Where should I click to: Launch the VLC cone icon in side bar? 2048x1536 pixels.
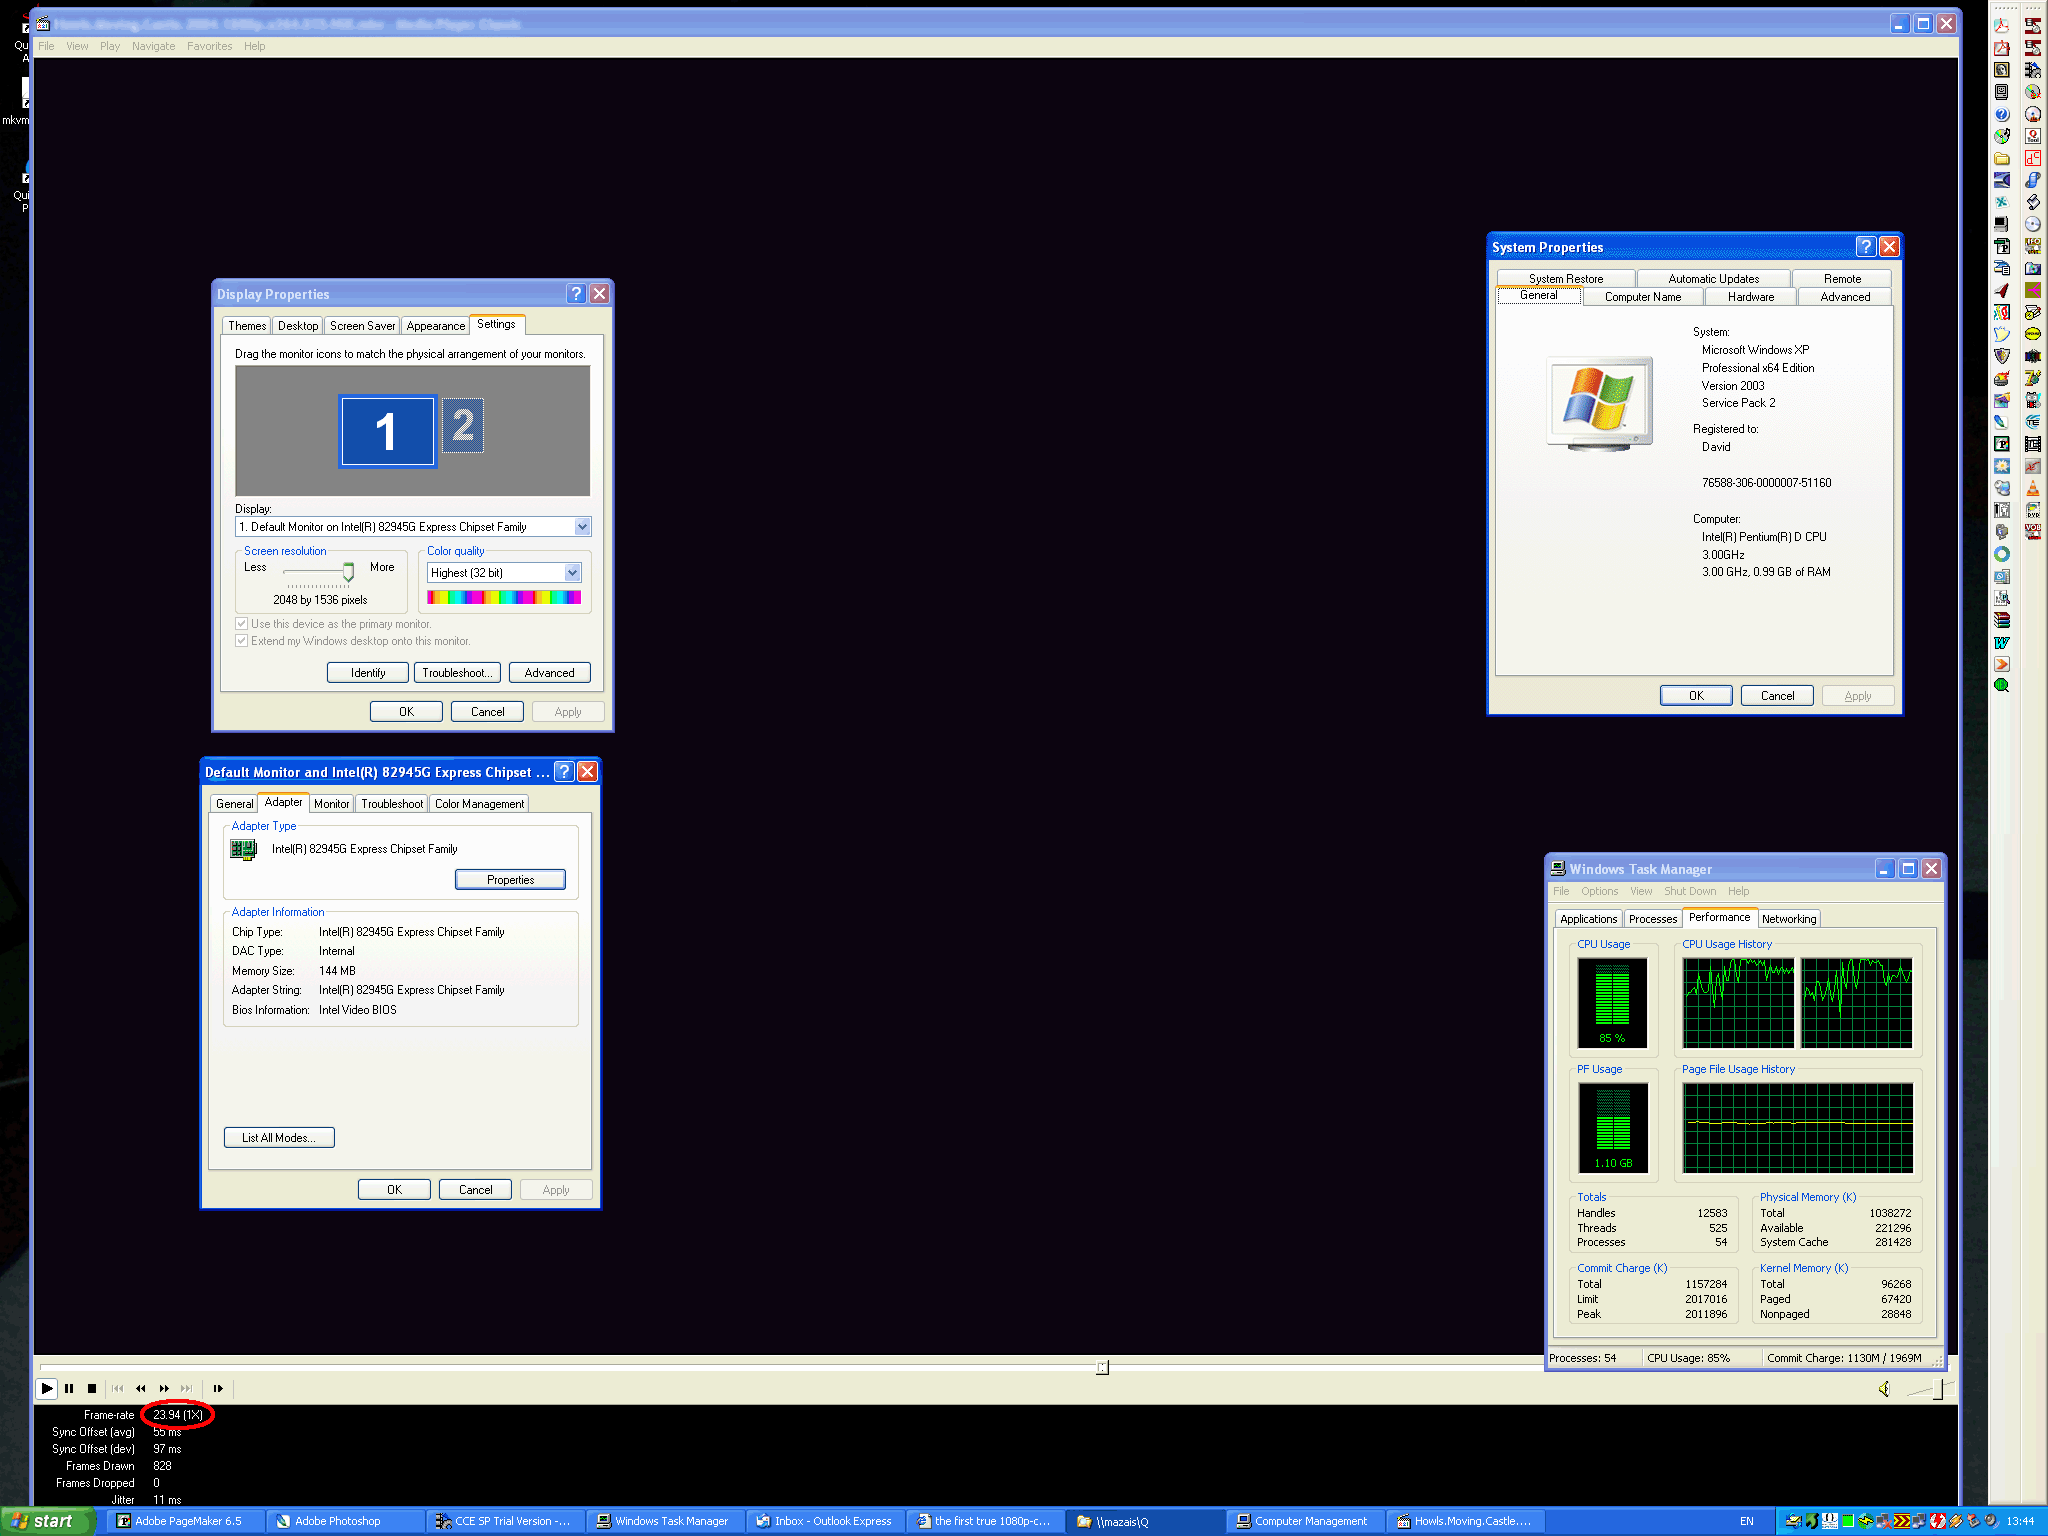click(2033, 488)
